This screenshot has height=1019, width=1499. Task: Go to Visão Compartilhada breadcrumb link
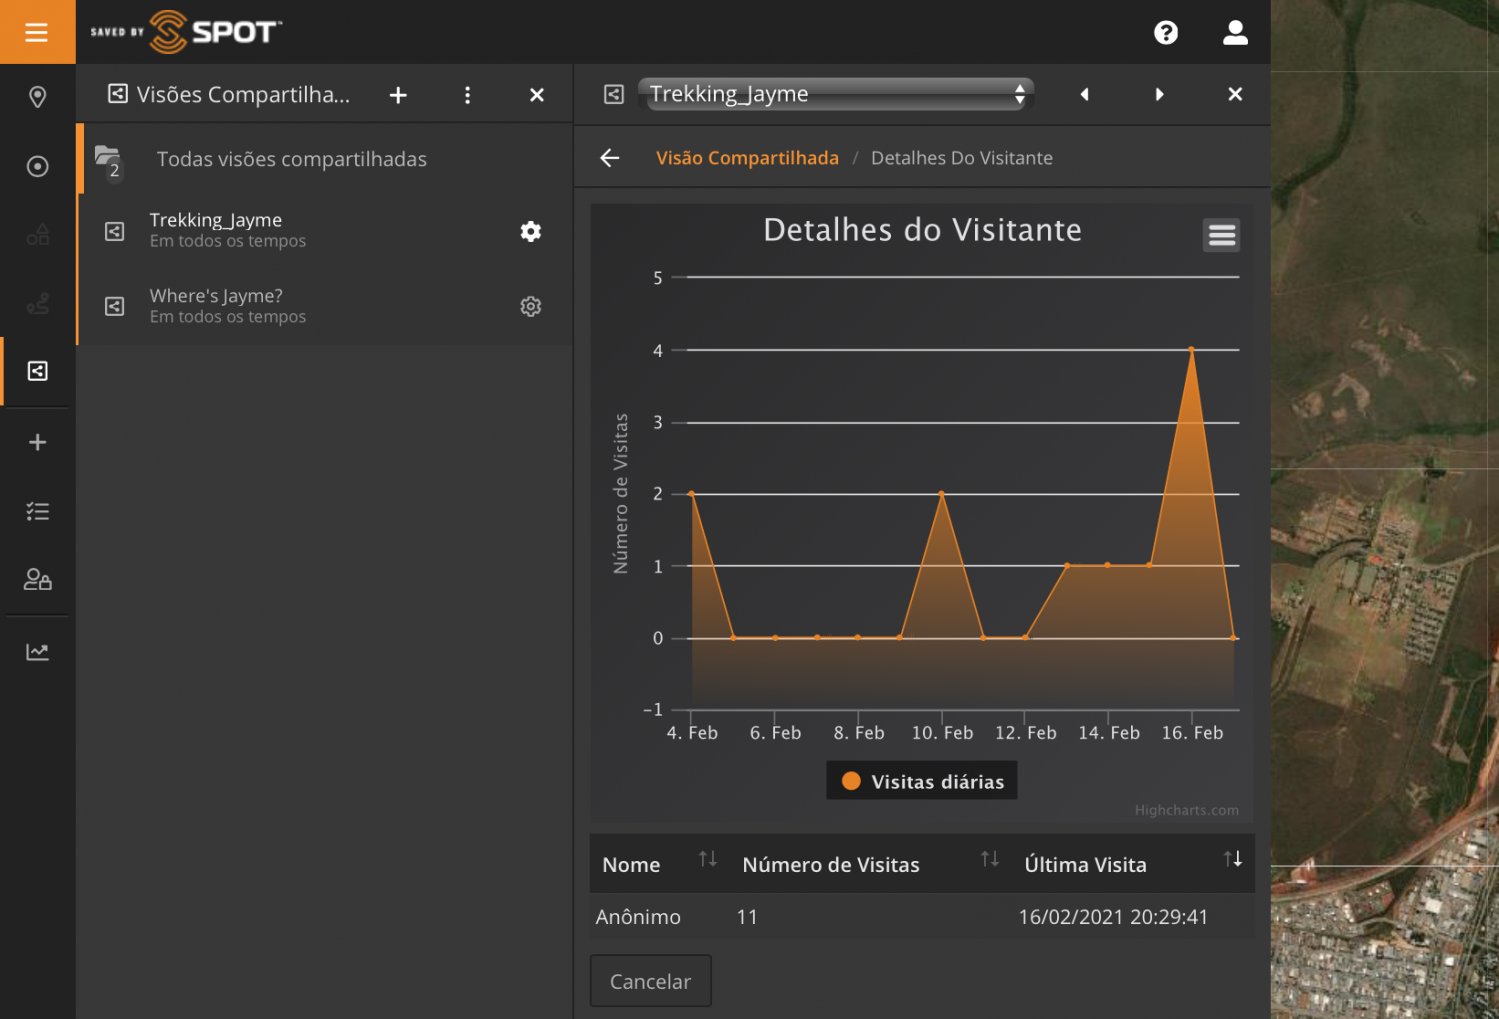[747, 158]
